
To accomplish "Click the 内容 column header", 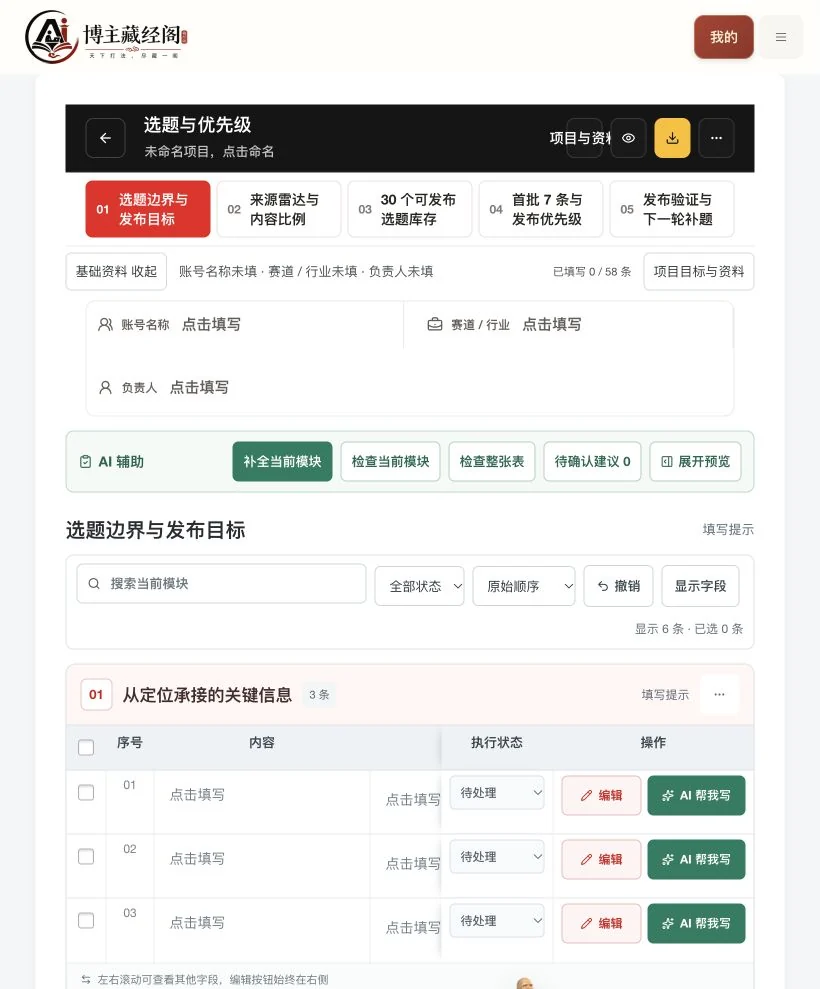I will (262, 742).
